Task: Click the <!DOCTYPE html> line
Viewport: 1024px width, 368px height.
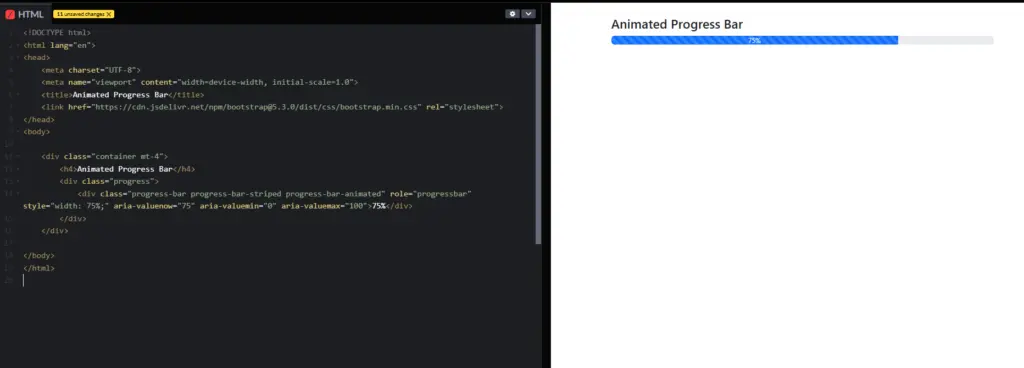Action: 57,33
